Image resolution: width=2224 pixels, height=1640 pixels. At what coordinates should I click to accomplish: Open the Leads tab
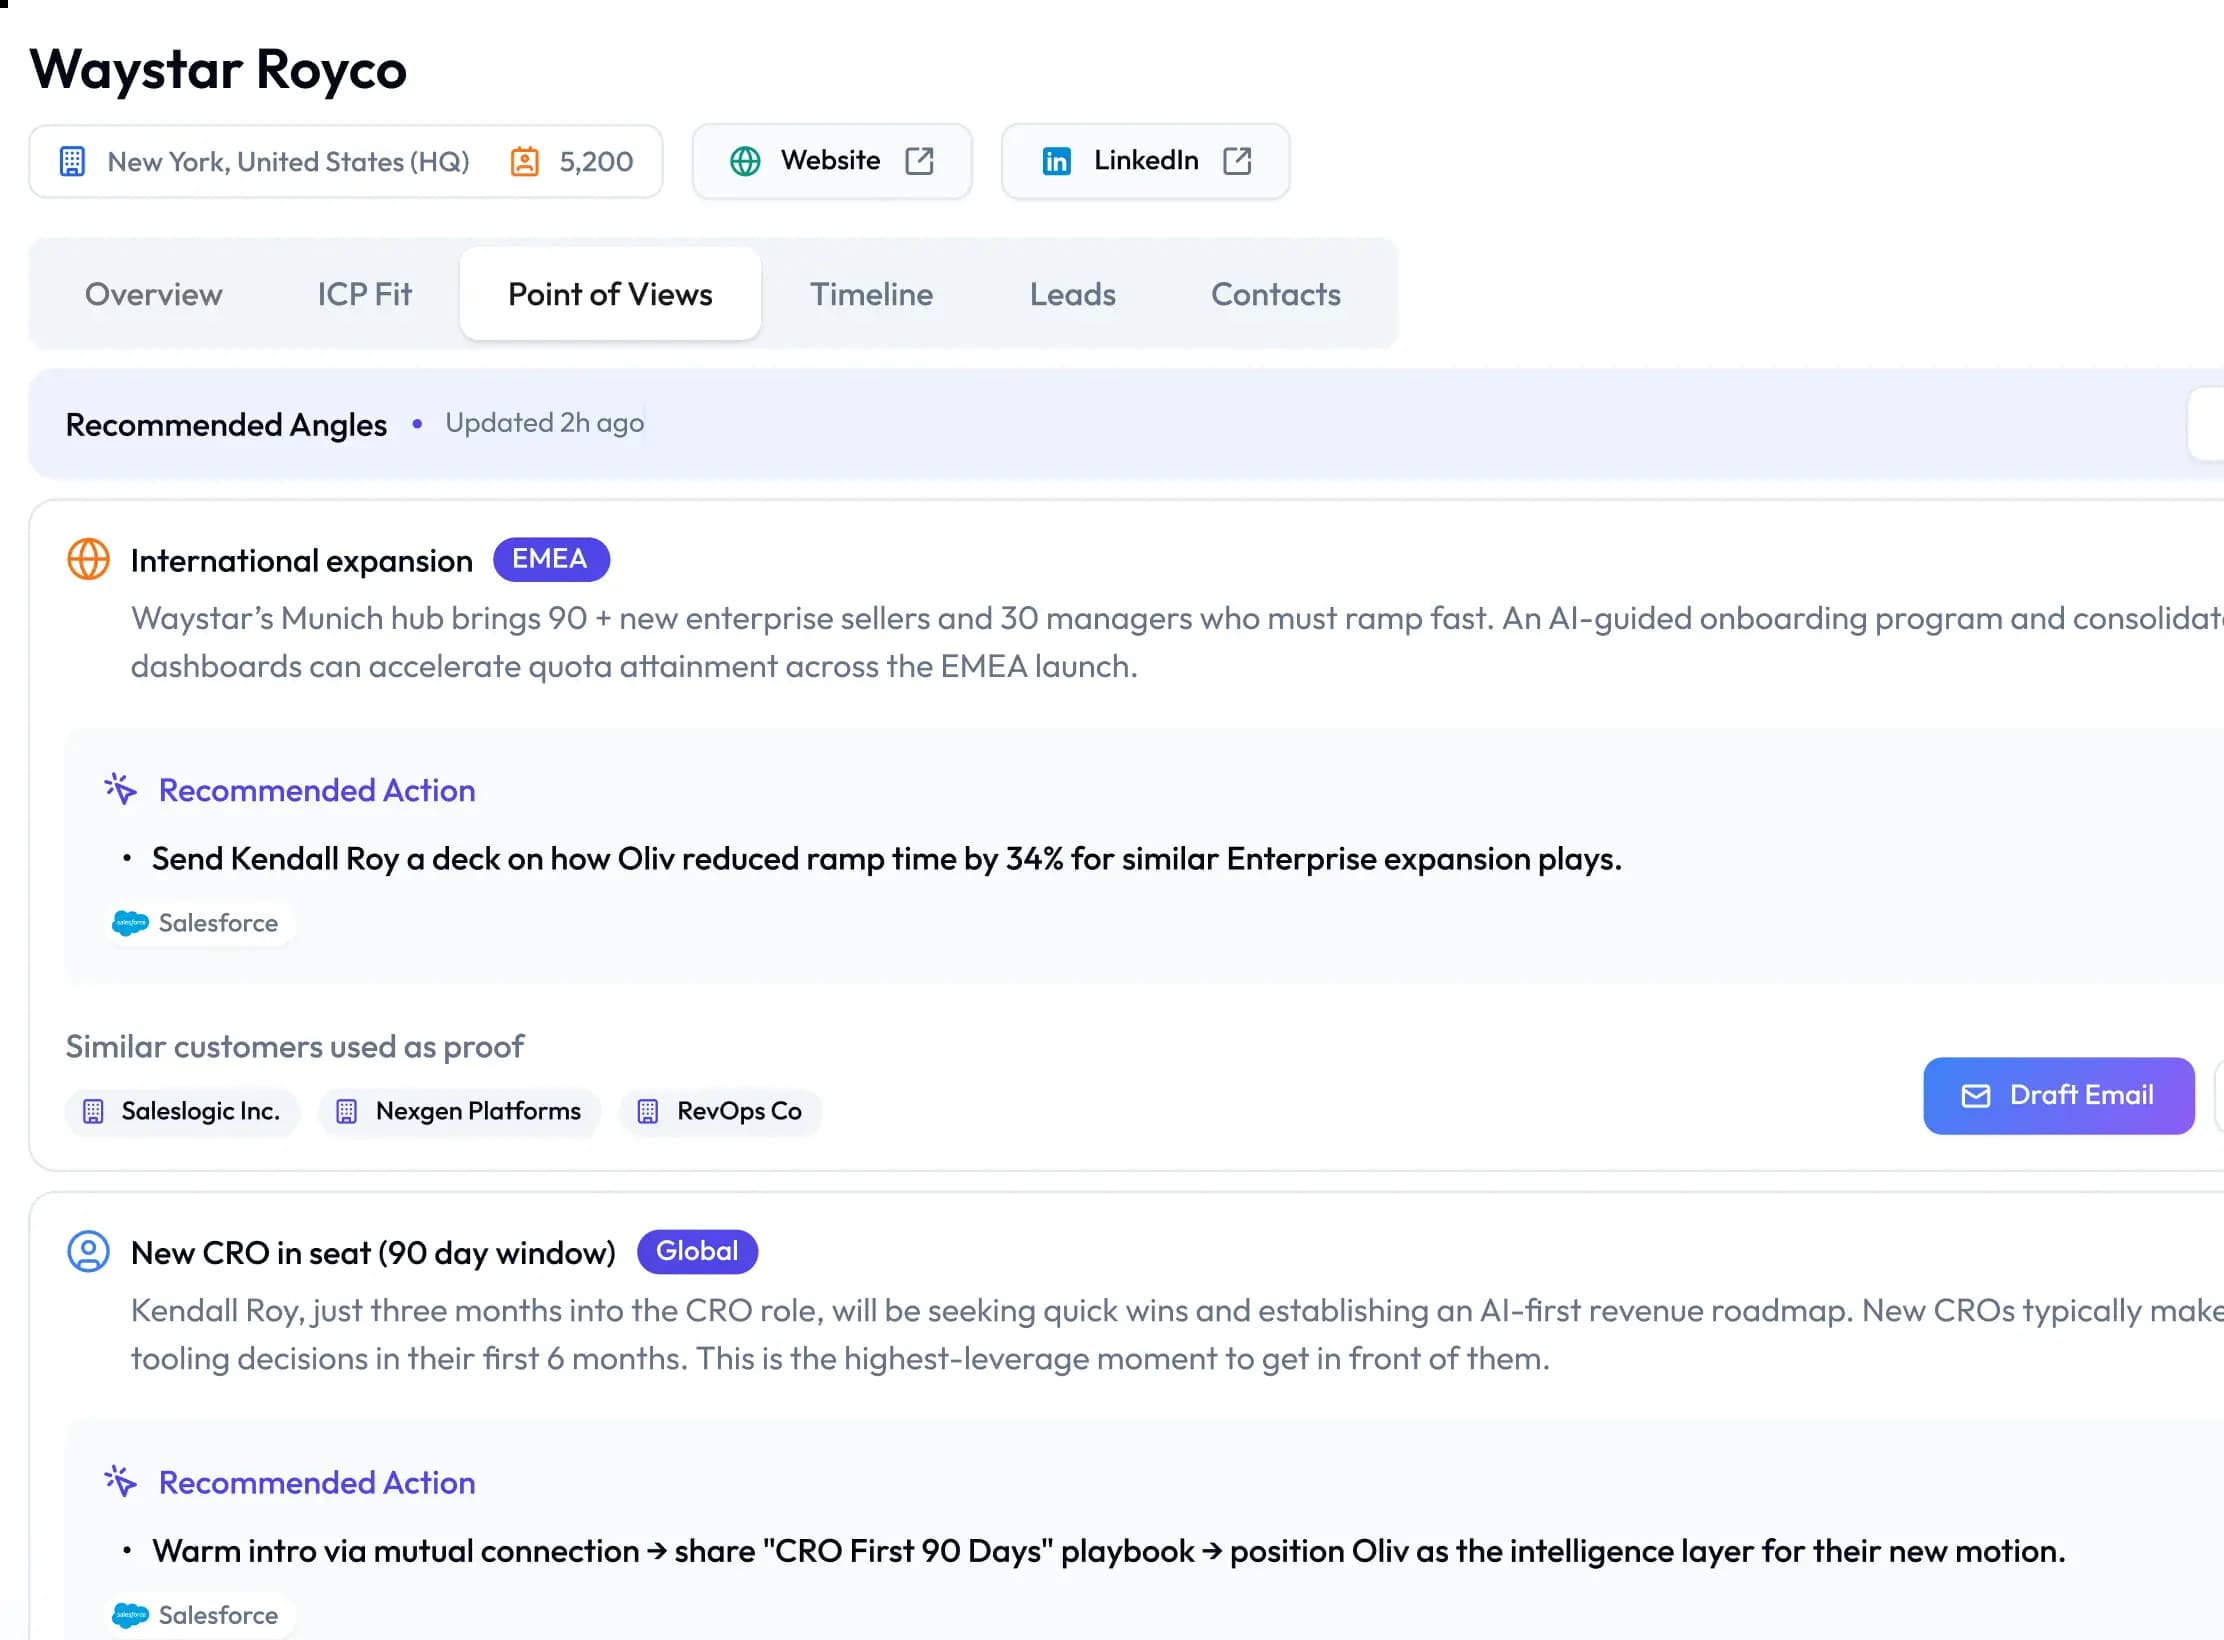pos(1072,294)
